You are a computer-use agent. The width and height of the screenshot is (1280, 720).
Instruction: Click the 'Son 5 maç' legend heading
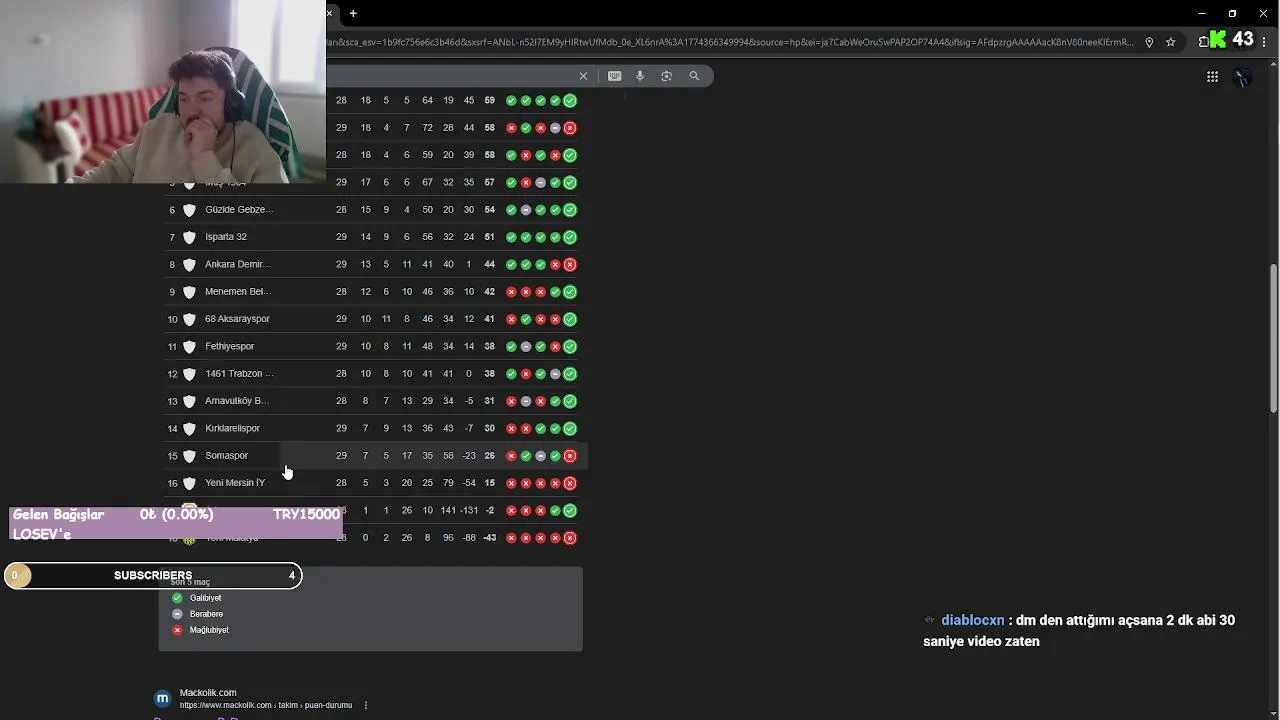point(191,582)
